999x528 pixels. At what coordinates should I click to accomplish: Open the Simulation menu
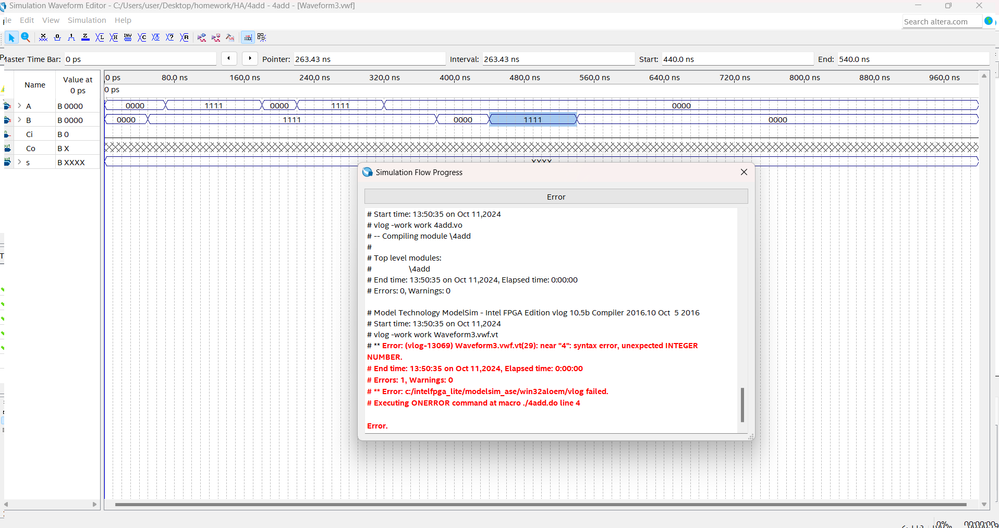coord(87,20)
